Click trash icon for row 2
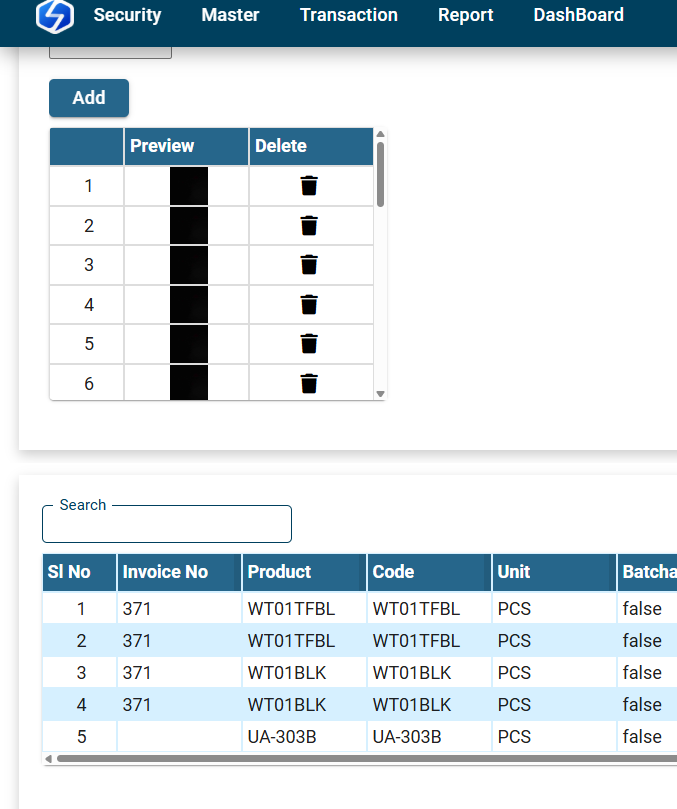Screen dimensions: 677x809 coord(310,226)
